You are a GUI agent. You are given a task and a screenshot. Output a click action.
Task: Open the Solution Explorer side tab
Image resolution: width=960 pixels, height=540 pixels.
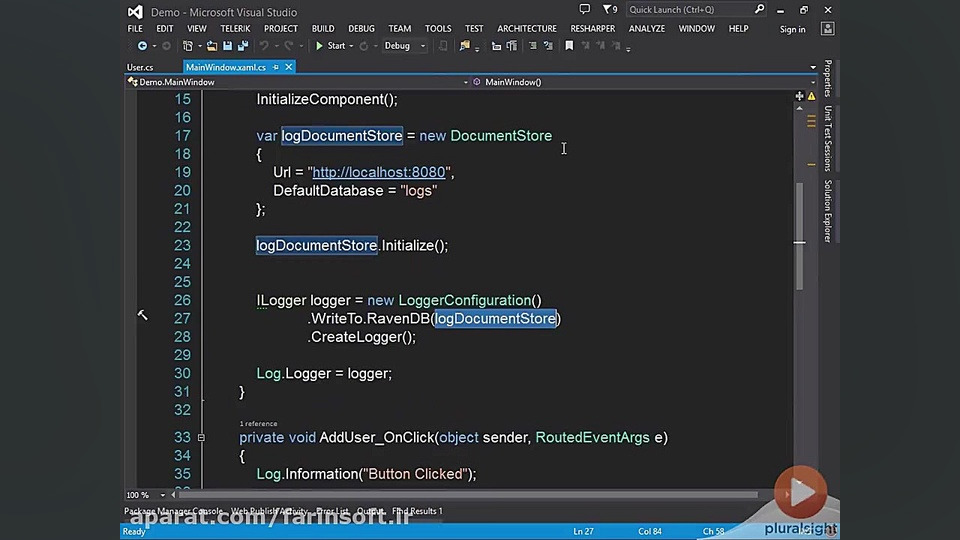point(828,211)
